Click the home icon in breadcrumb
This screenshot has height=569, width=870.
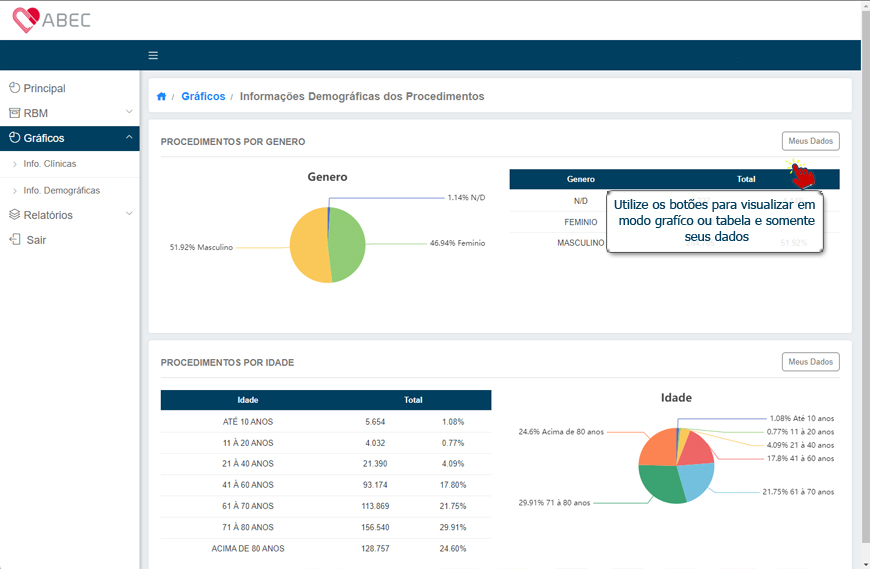[x=161, y=96]
